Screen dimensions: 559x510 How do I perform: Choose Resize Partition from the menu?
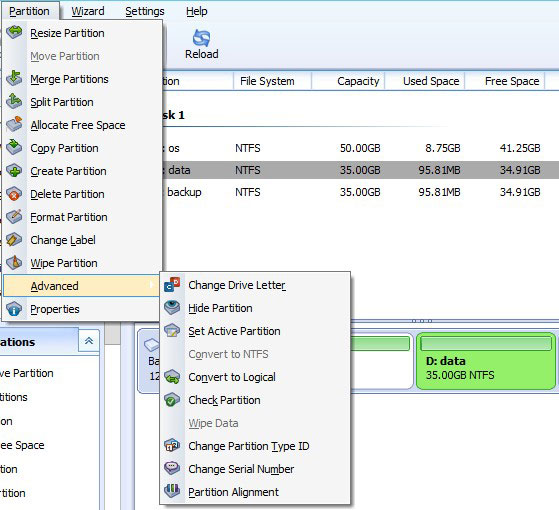point(83,33)
